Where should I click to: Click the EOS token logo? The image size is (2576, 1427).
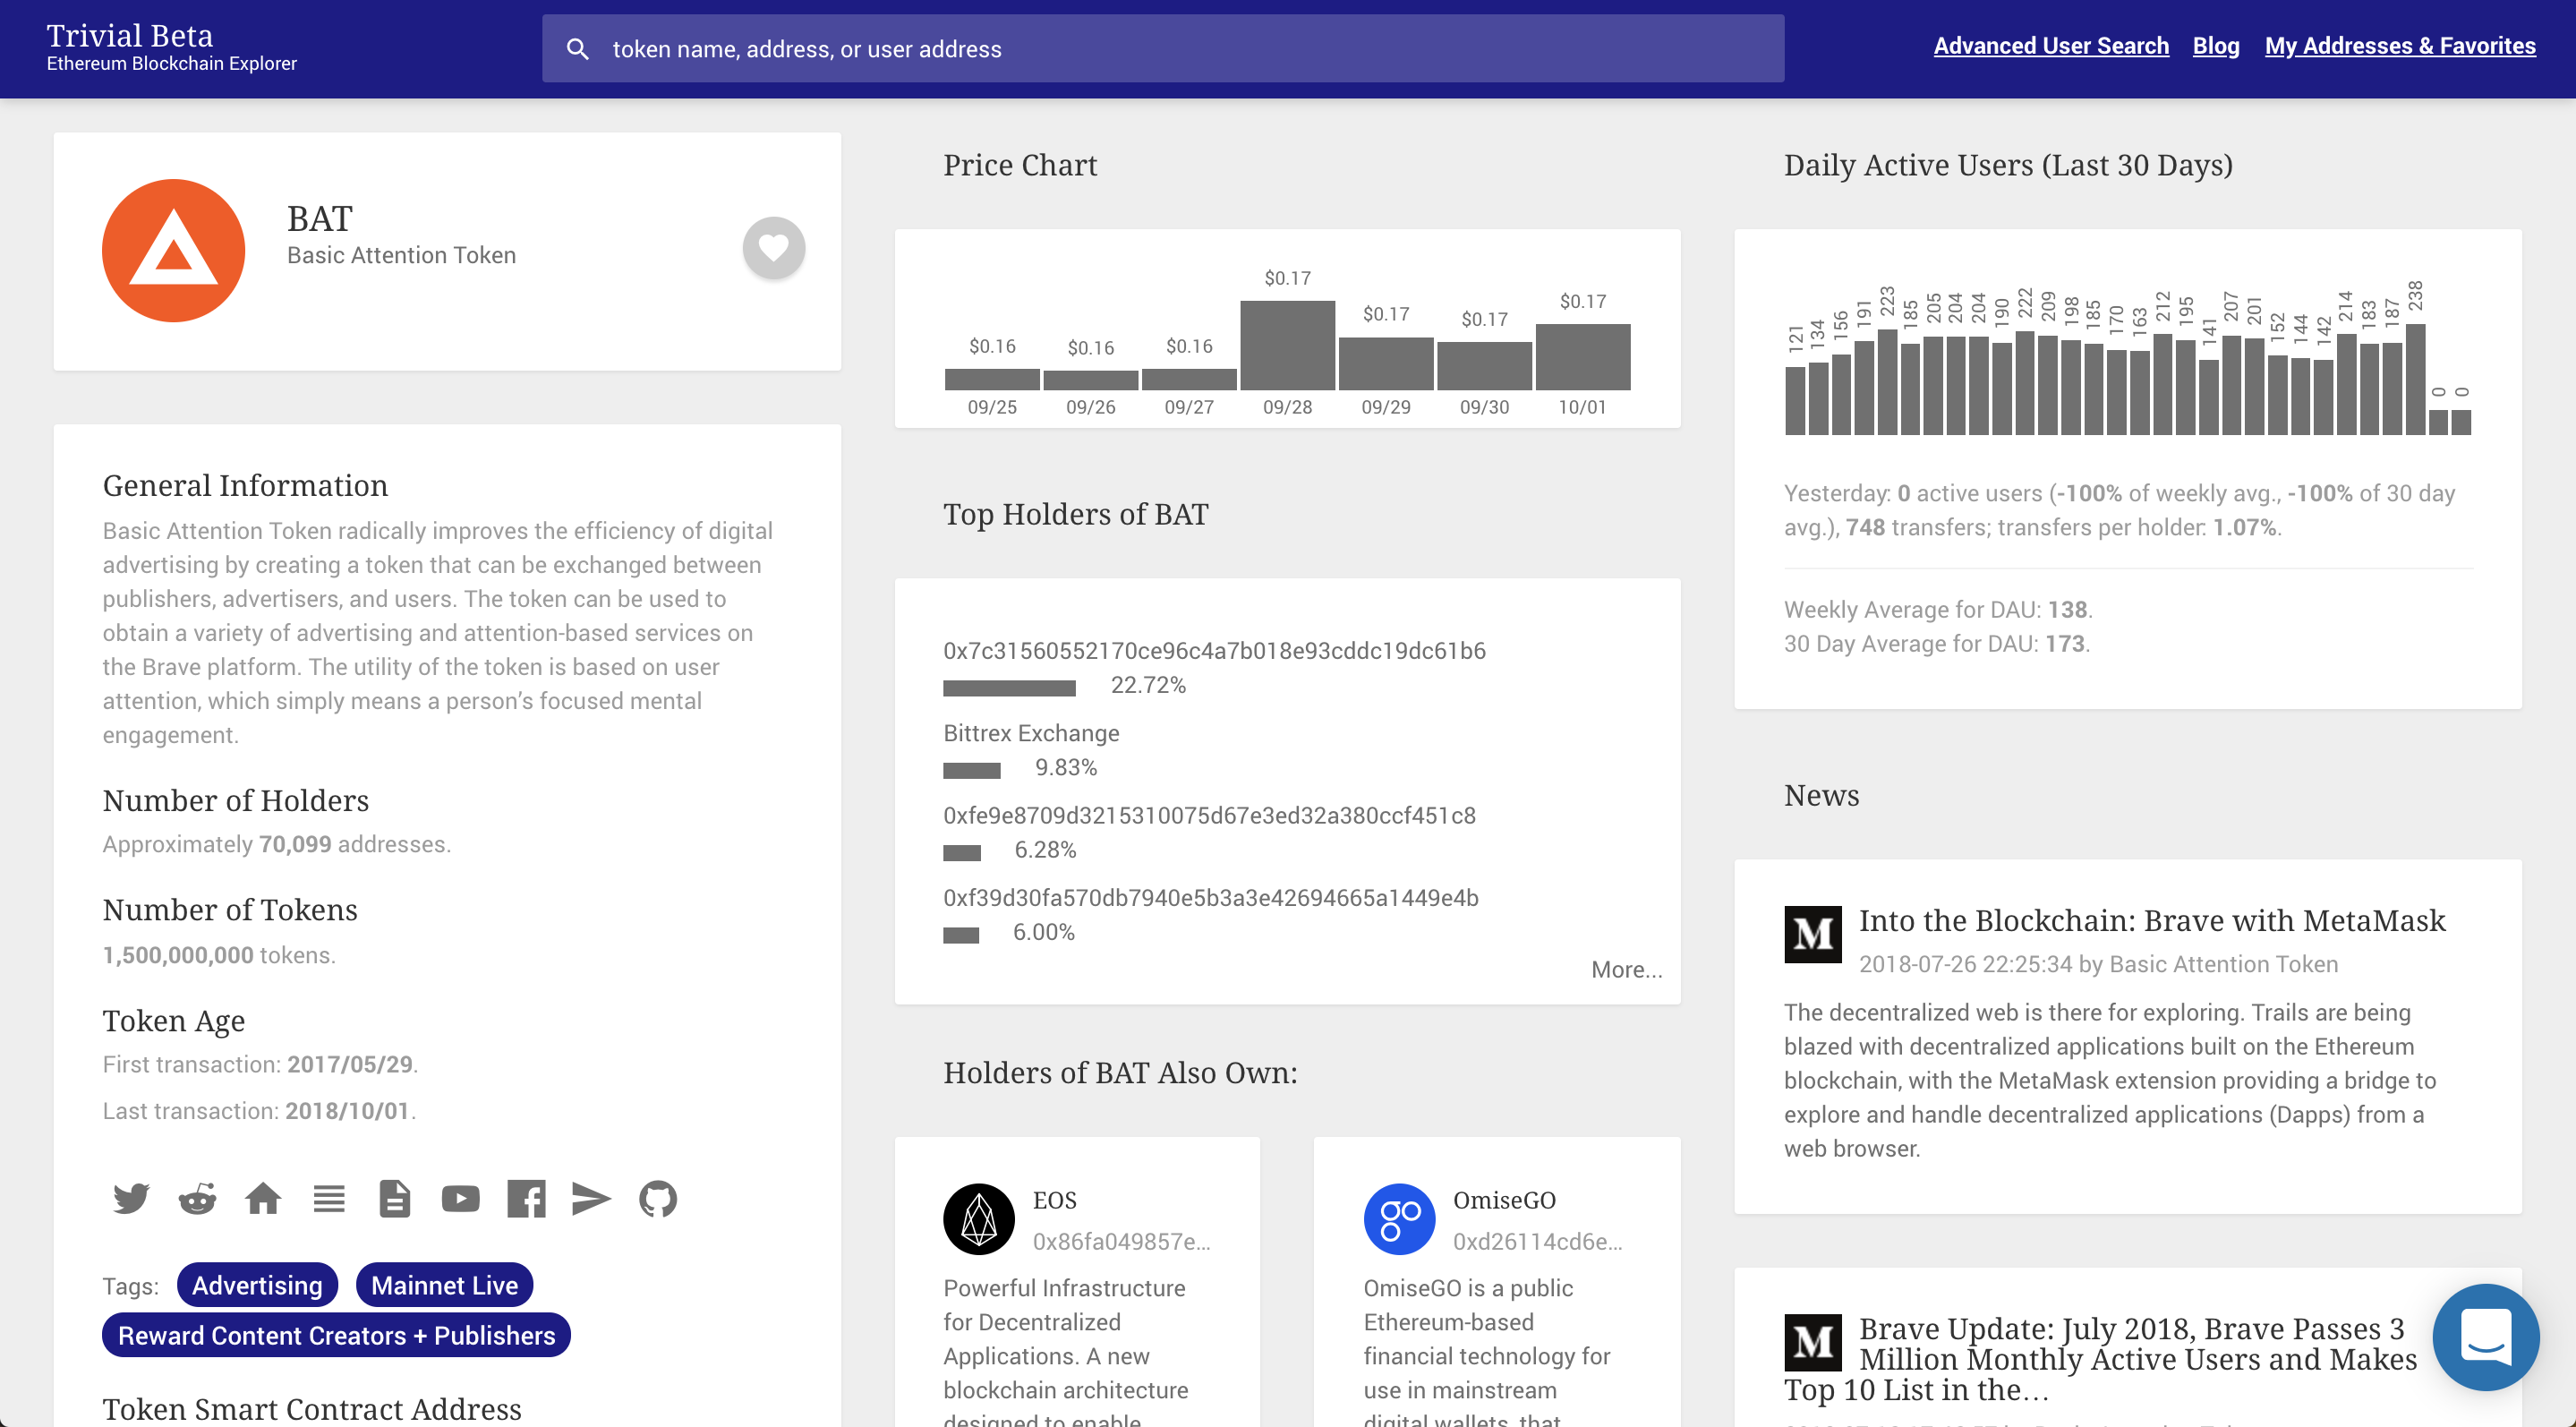[978, 1219]
